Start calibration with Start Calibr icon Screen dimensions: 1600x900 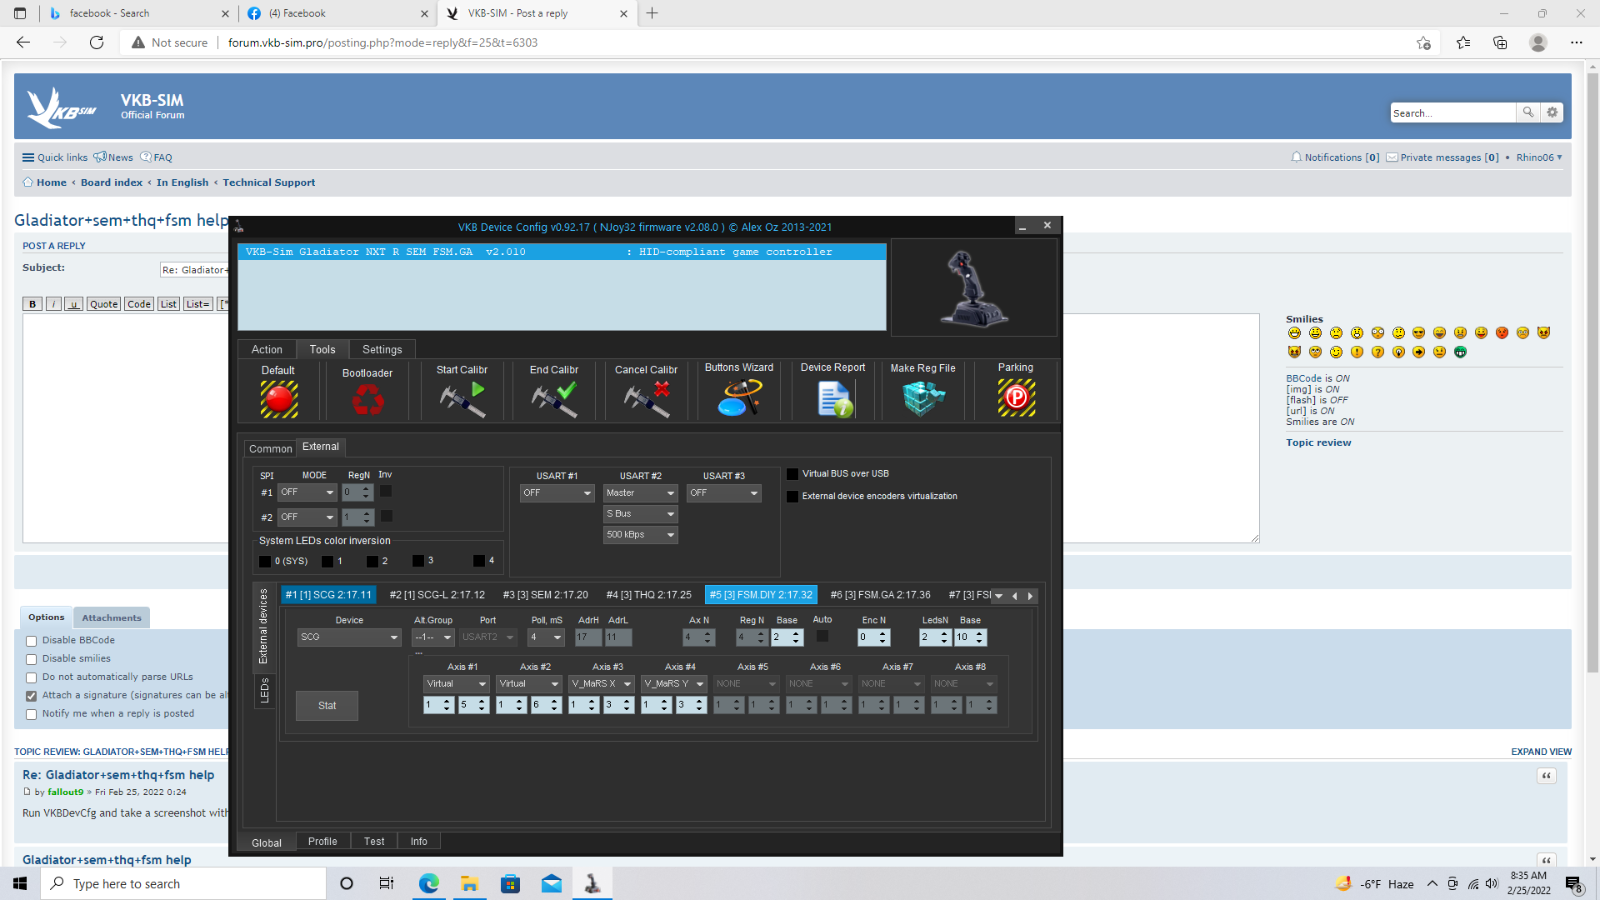pyautogui.click(x=462, y=399)
